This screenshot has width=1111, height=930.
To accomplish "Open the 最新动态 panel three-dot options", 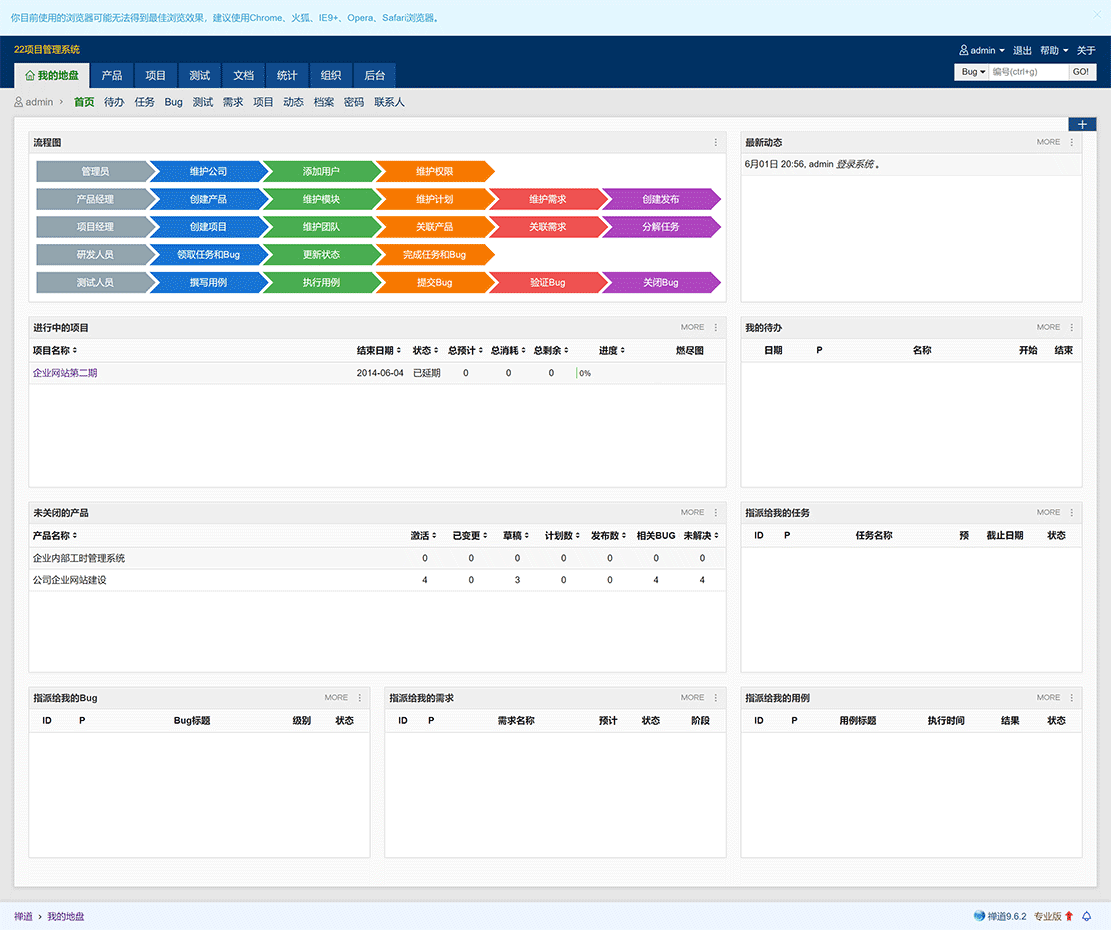I will pos(1071,143).
